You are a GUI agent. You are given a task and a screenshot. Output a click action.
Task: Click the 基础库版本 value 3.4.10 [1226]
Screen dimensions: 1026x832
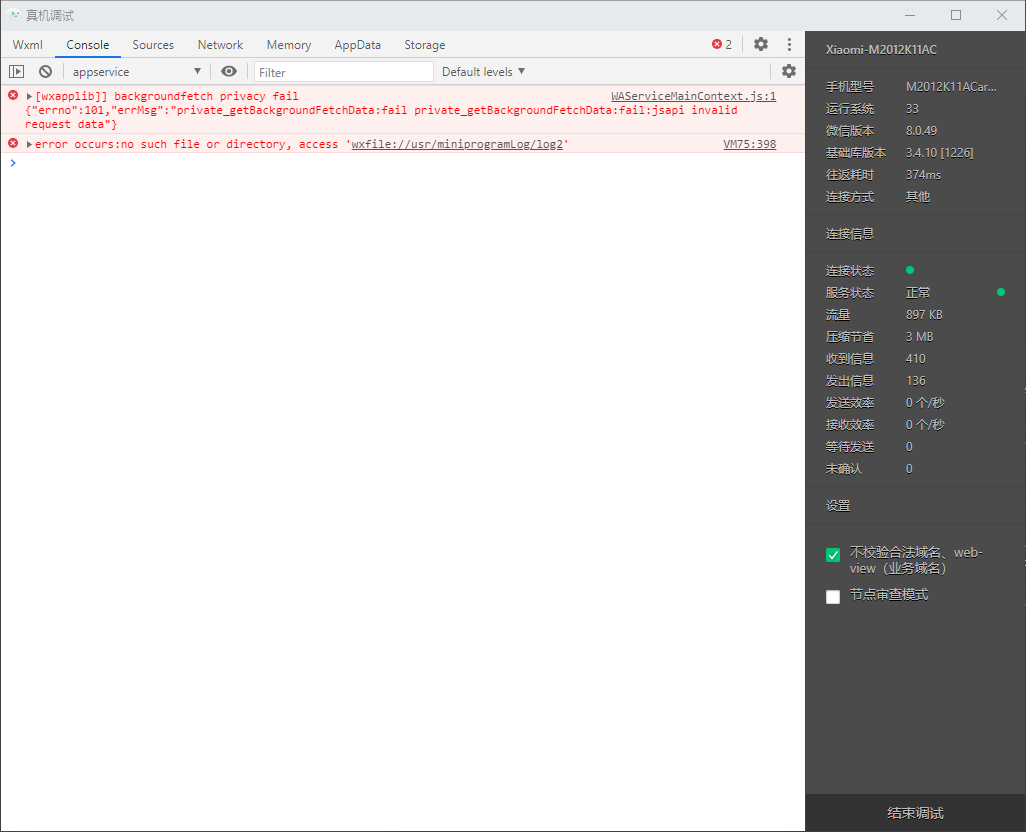(x=940, y=152)
